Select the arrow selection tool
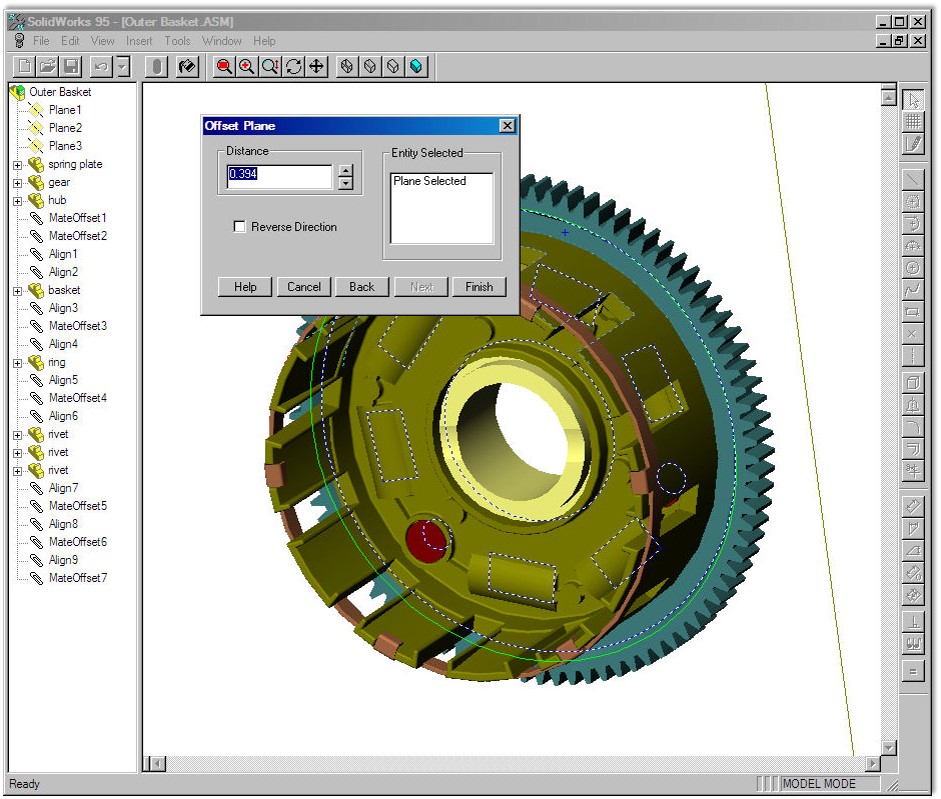The image size is (941, 799). (x=914, y=100)
